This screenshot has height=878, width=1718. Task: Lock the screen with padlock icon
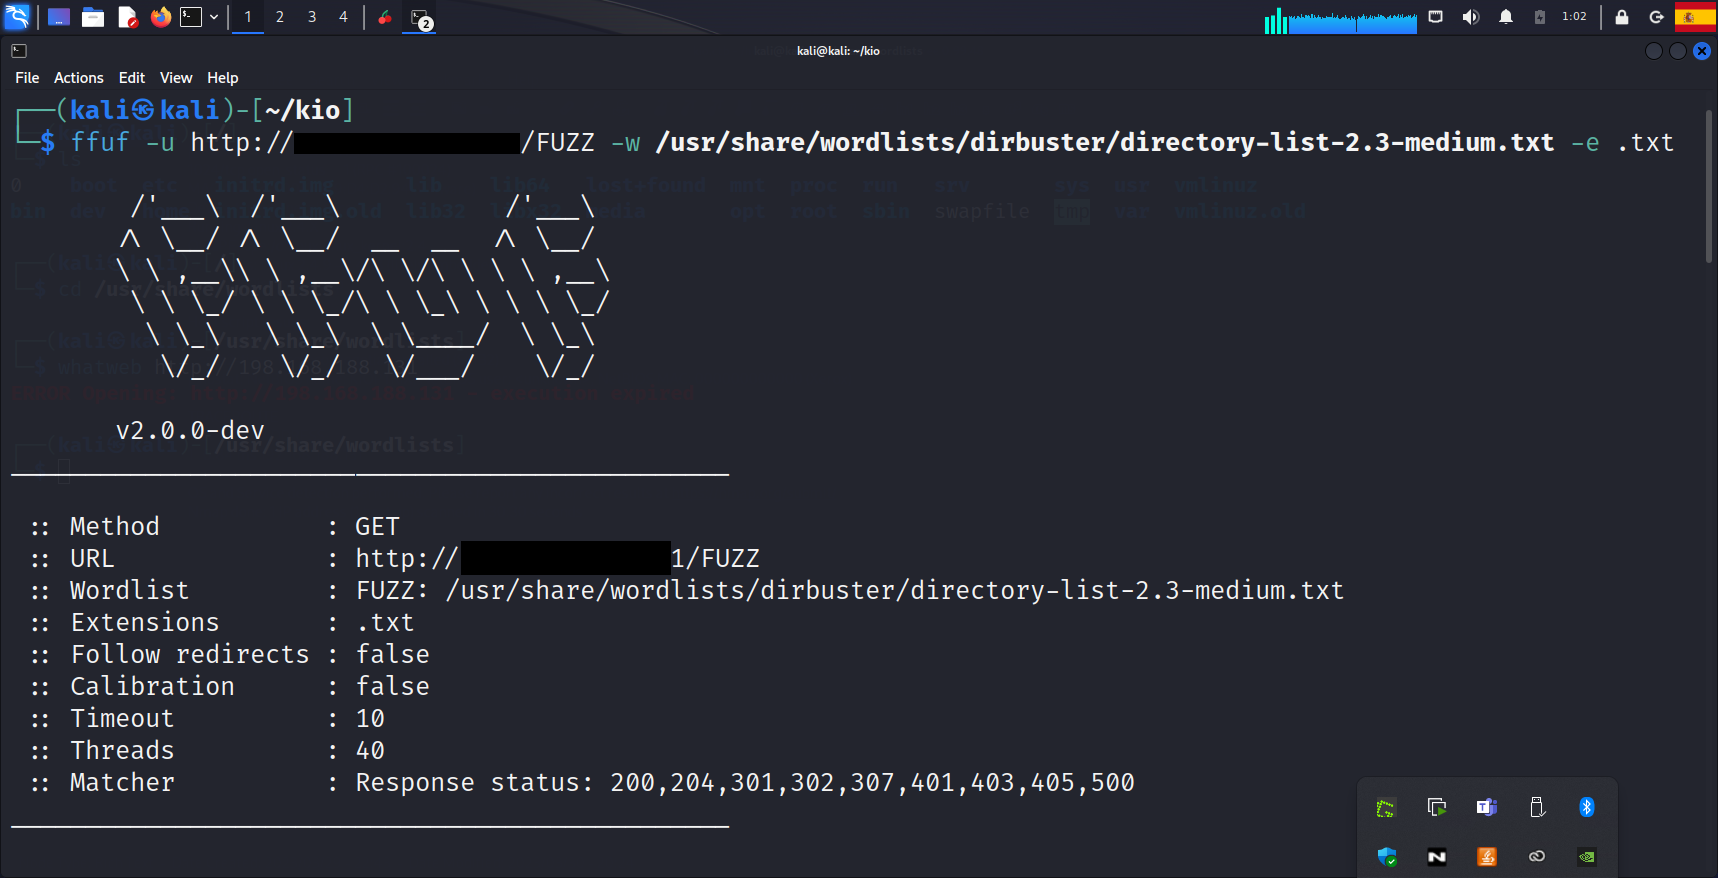[1622, 17]
